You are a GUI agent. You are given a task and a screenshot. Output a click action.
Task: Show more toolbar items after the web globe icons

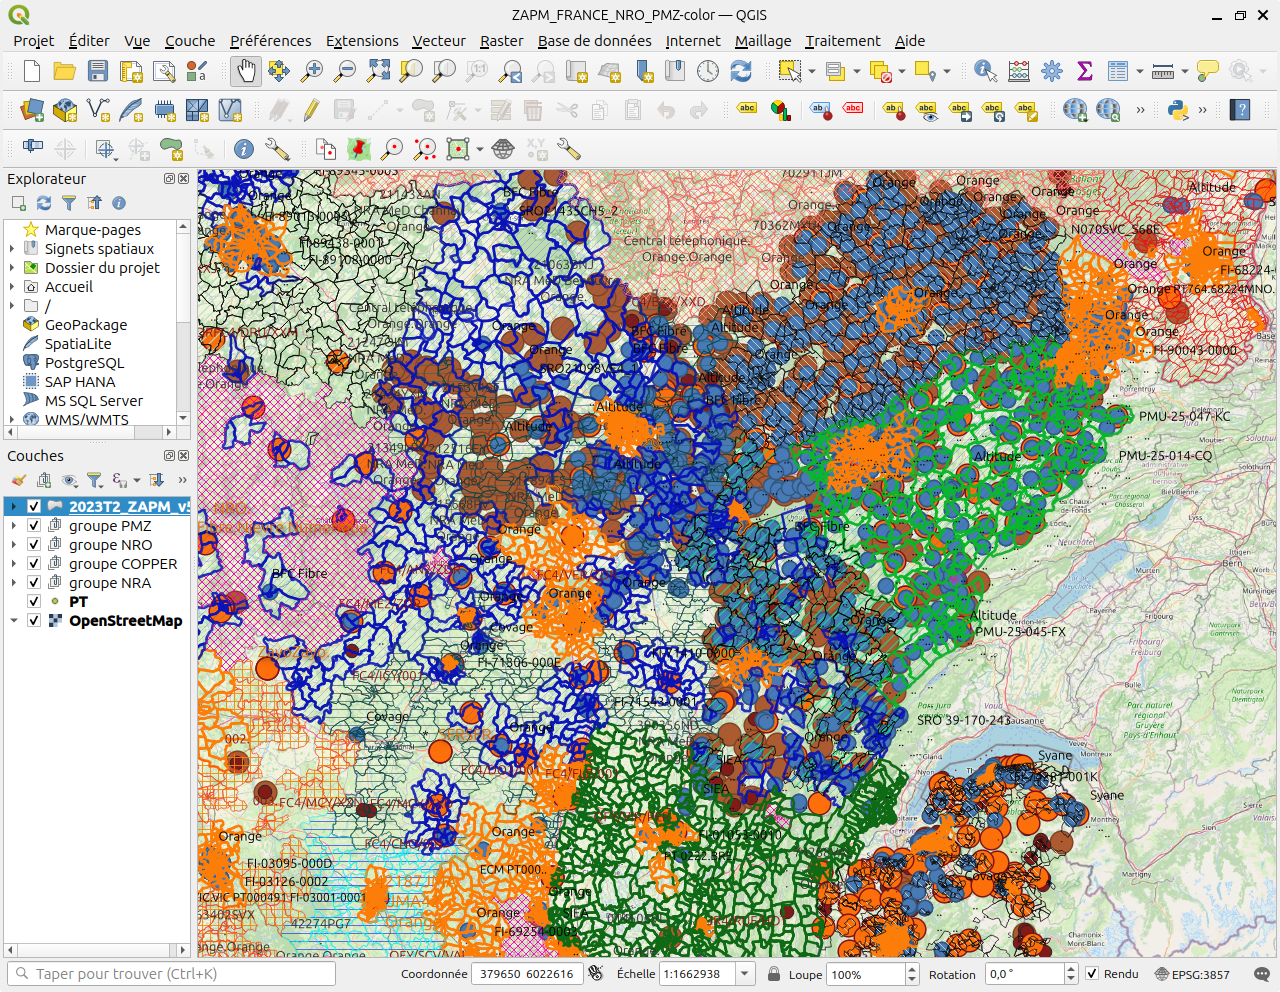1140,110
